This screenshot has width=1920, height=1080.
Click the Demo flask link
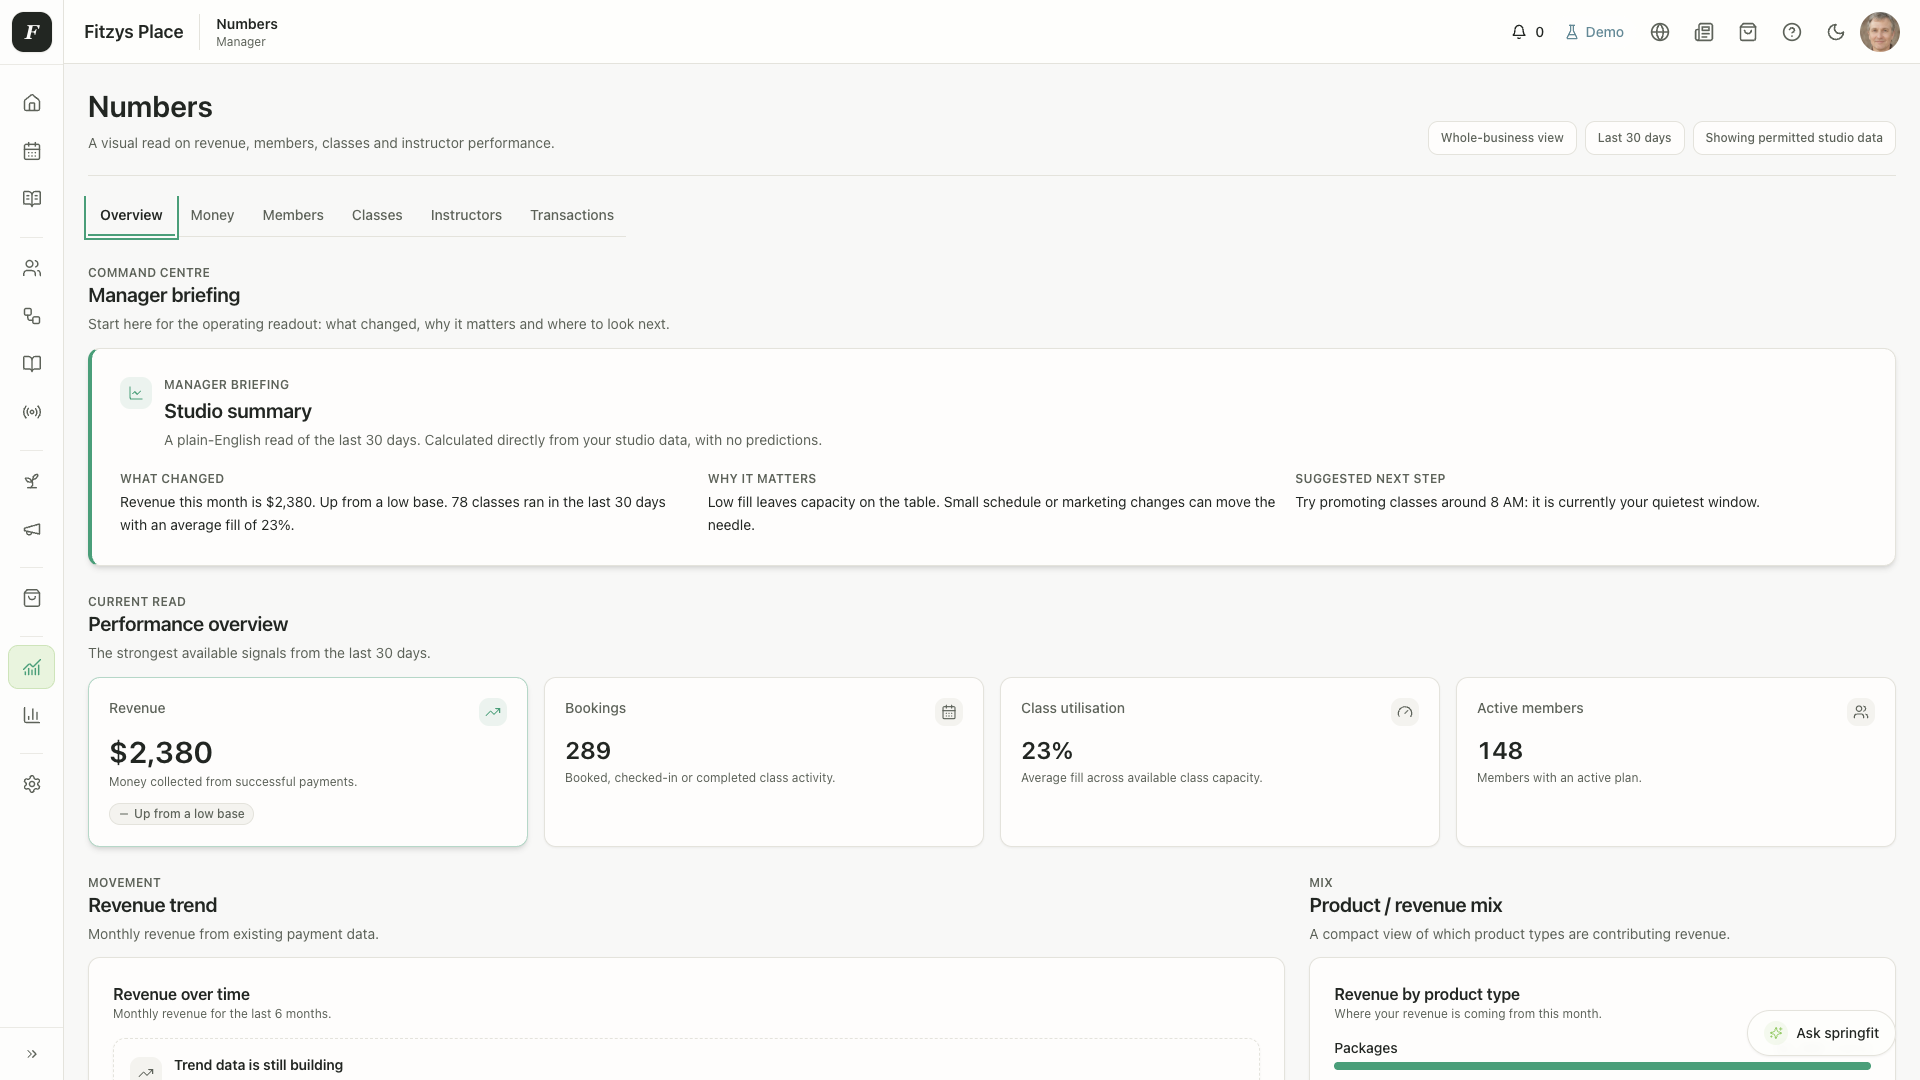pos(1595,32)
